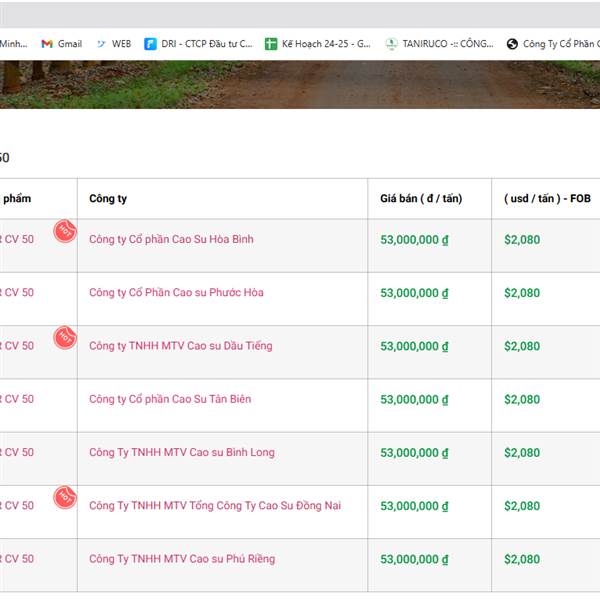
Task: Click 53,000,000 đ price in Tân Biên row
Action: [x=414, y=399]
